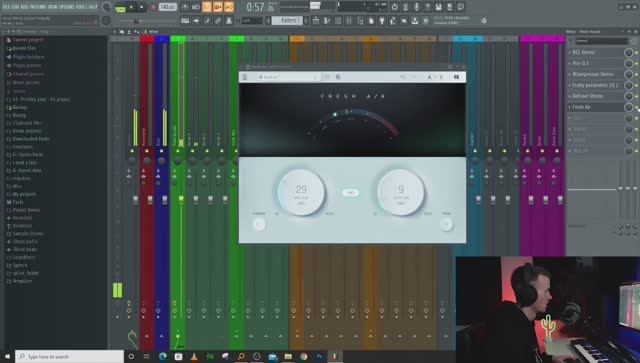
Task: Toggle the orange countdown-before-recording icon
Action: click(207, 7)
